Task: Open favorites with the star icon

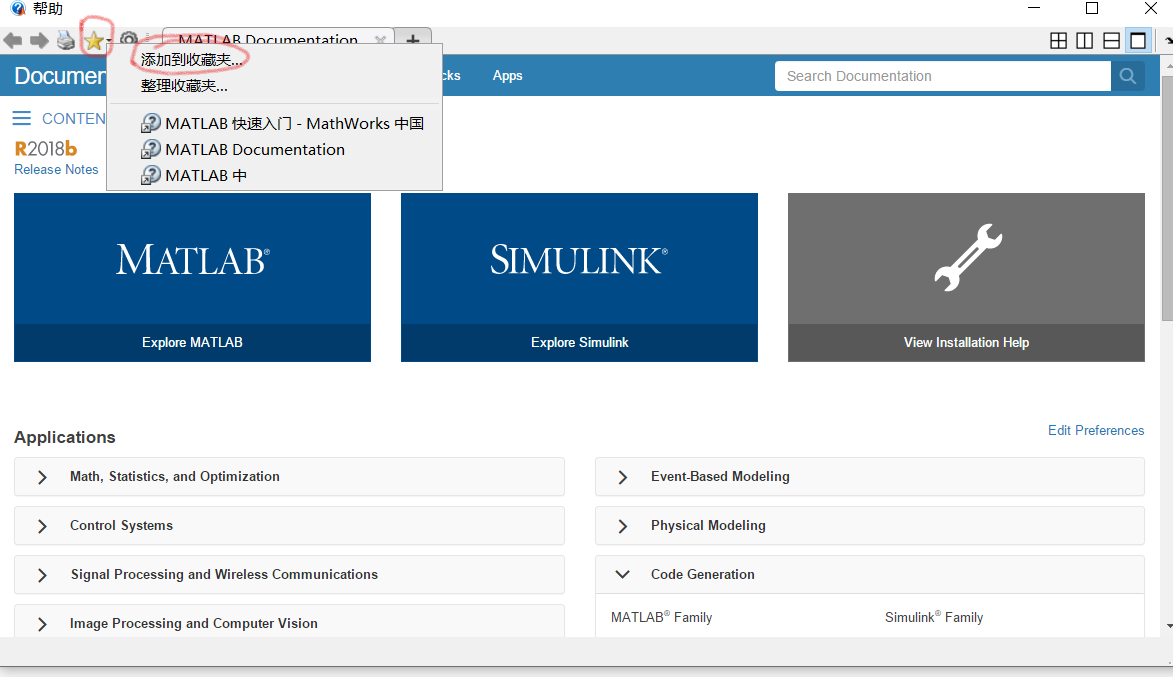Action: click(x=93, y=40)
